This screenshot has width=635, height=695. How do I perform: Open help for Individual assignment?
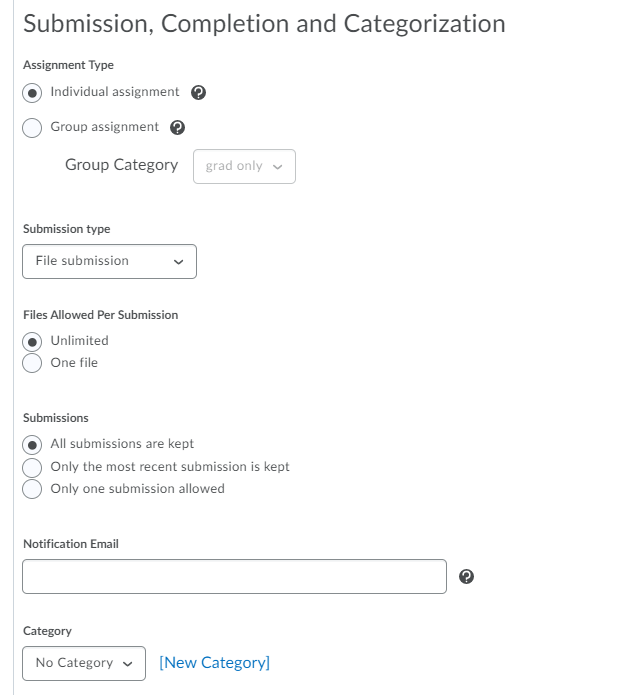click(x=198, y=93)
